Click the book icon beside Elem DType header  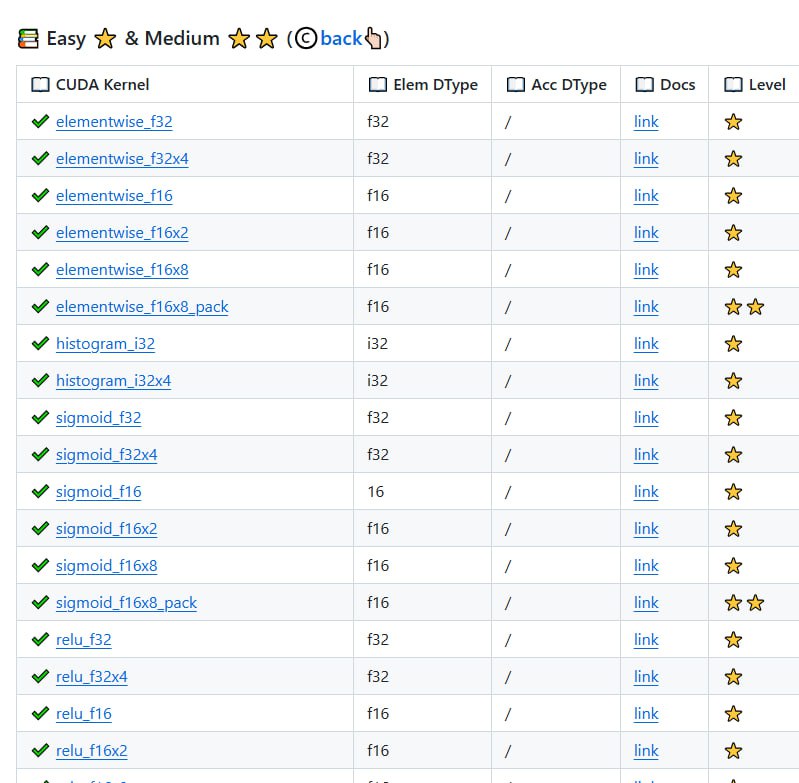[x=377, y=85]
